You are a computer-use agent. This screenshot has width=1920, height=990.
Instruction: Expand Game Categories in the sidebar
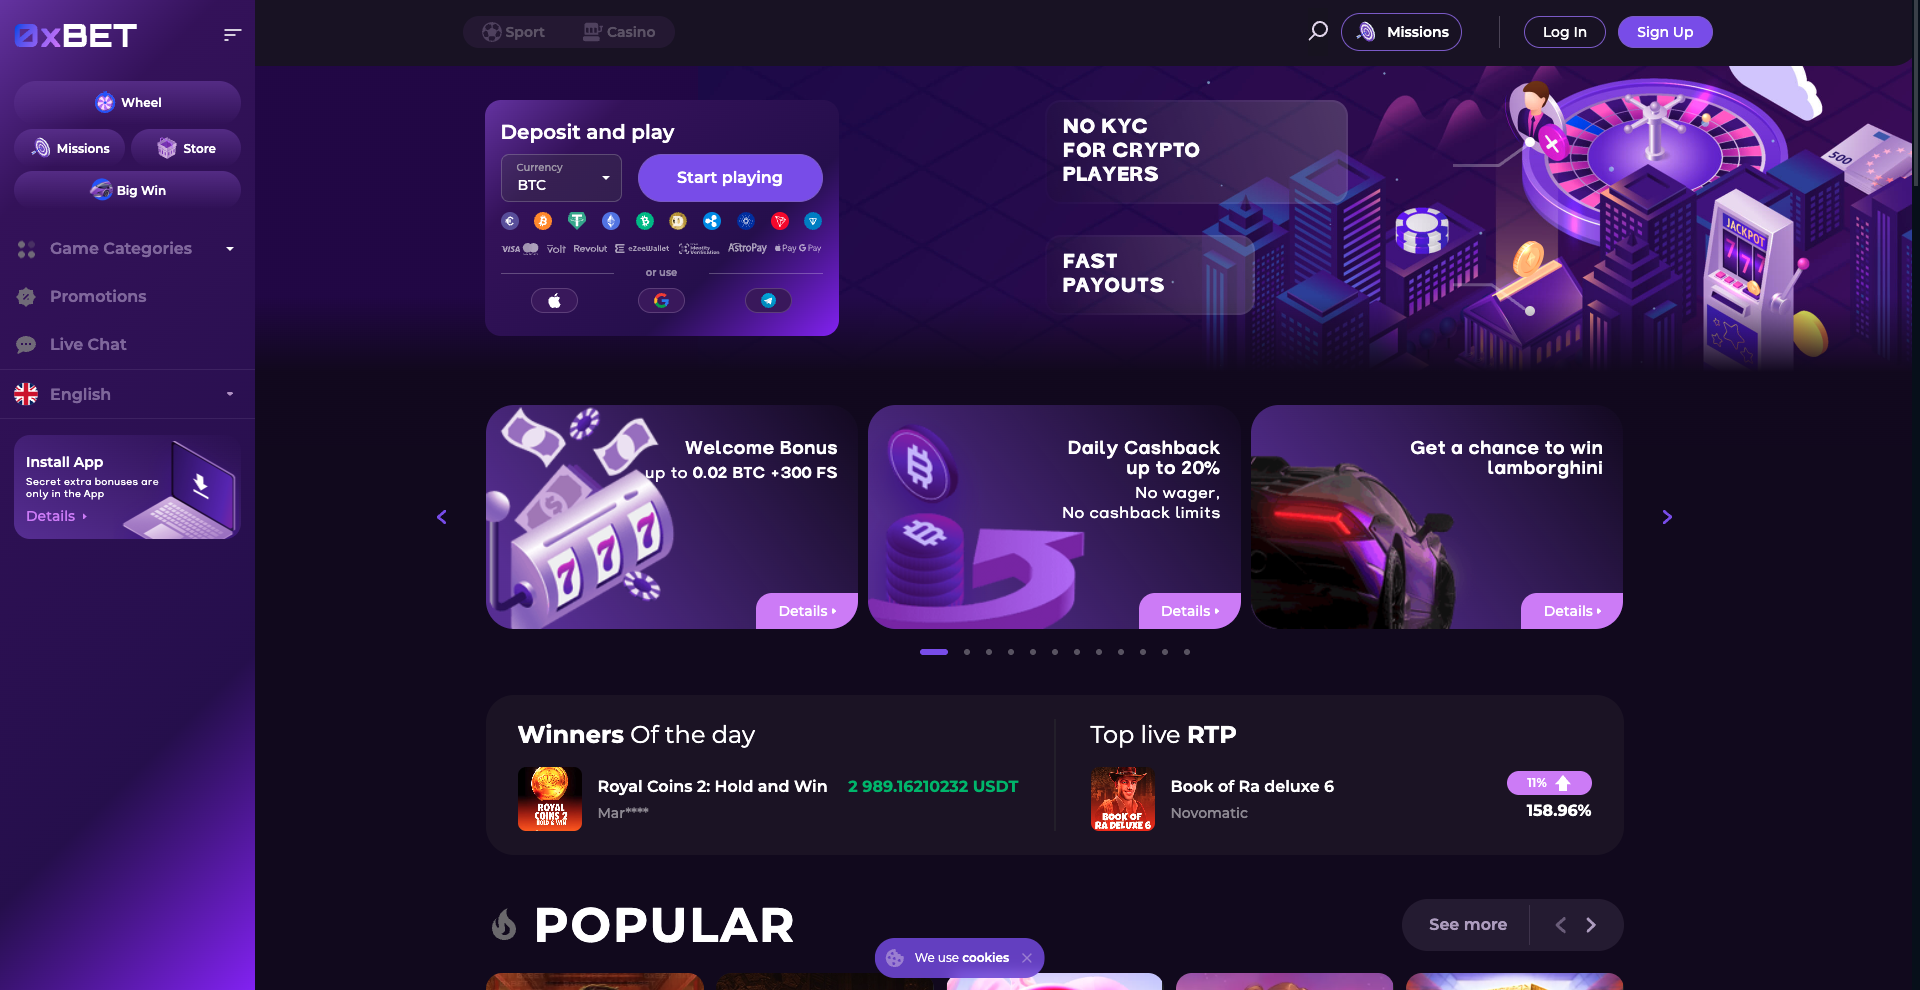pos(127,248)
